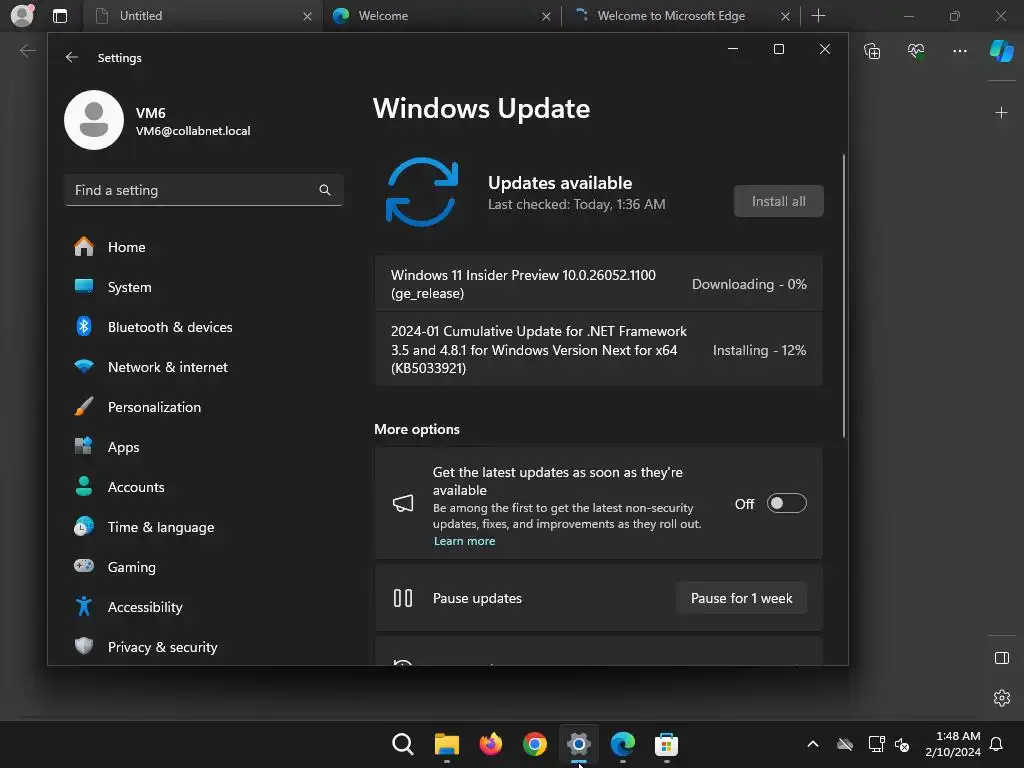Screen dimensions: 1024x768
Task: Click the Settings window scrollbar
Action: point(844,296)
